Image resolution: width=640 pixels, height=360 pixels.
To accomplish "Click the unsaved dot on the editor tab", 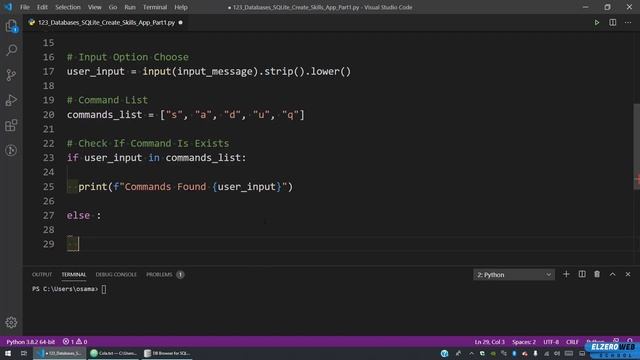I will 180,22.
